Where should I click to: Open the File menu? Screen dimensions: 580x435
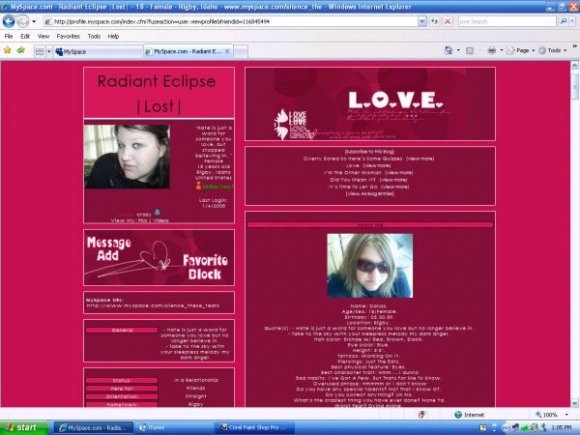[9, 36]
